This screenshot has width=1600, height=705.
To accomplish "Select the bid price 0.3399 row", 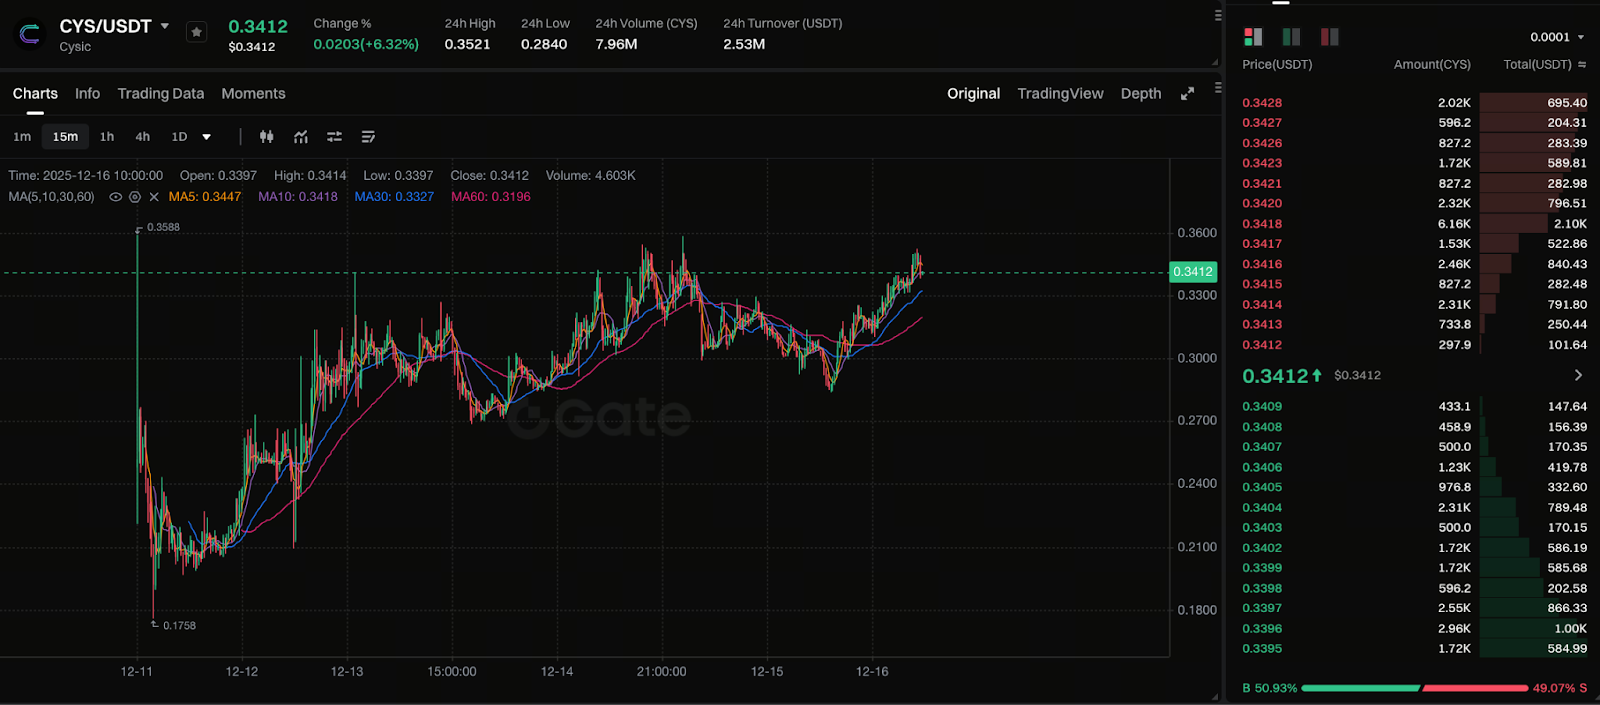I will click(1414, 568).
